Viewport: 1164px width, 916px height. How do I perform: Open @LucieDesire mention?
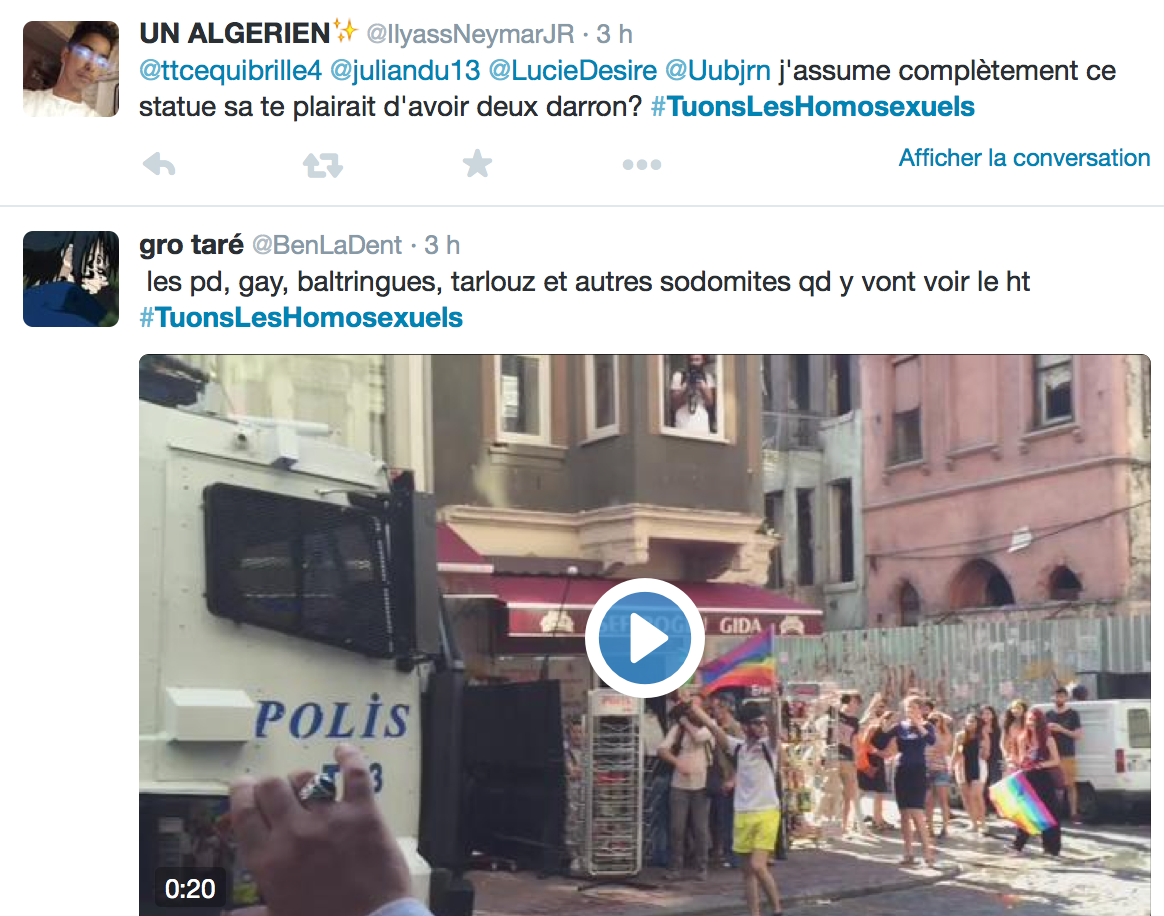(x=572, y=71)
